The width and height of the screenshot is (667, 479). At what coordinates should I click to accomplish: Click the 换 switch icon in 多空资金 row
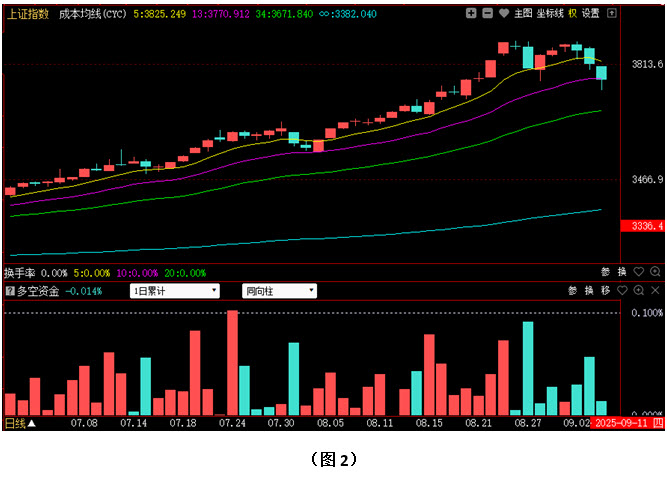pyautogui.click(x=589, y=291)
